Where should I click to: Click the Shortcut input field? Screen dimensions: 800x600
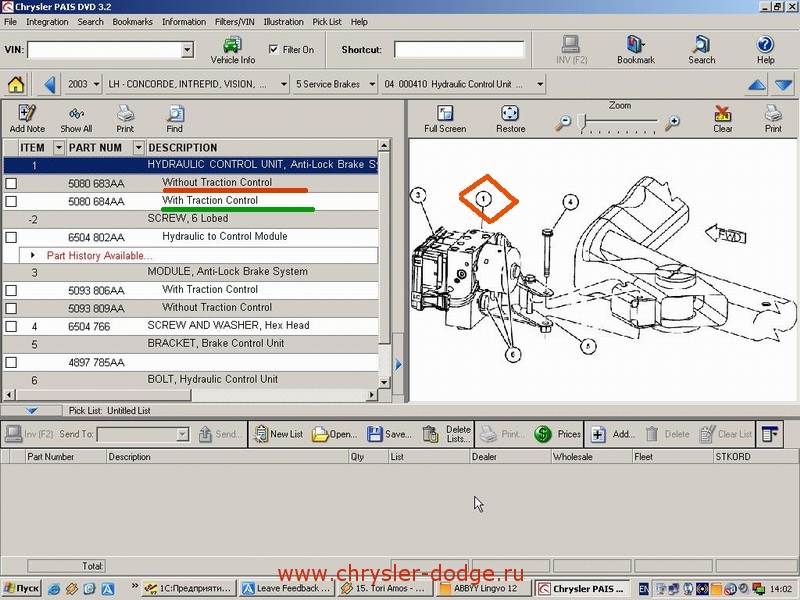[459, 49]
